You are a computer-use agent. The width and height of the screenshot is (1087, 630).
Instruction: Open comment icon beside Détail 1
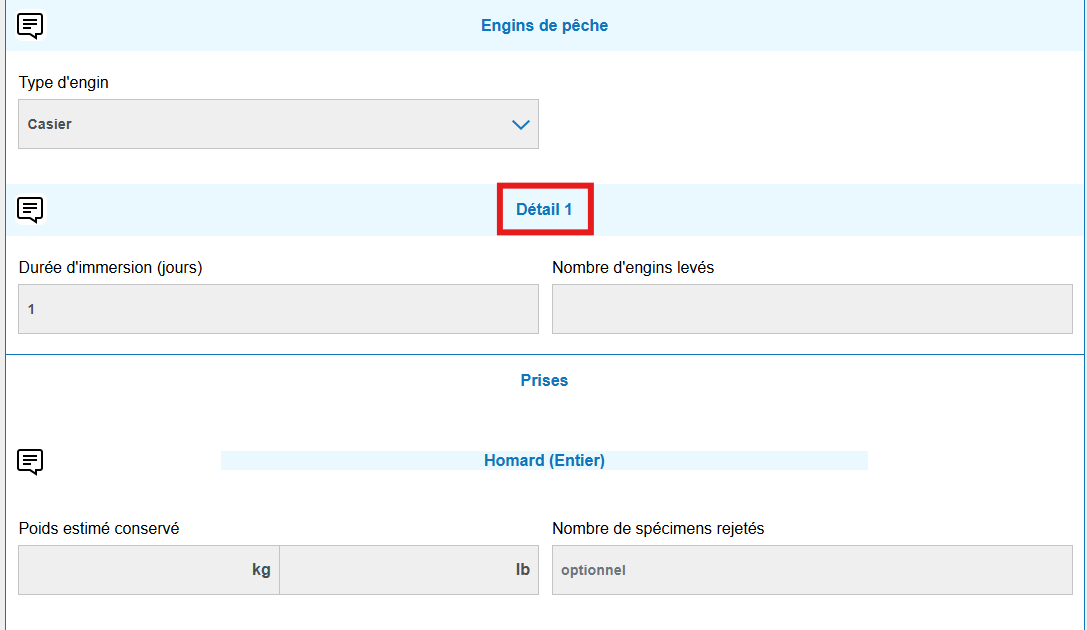tap(31, 210)
